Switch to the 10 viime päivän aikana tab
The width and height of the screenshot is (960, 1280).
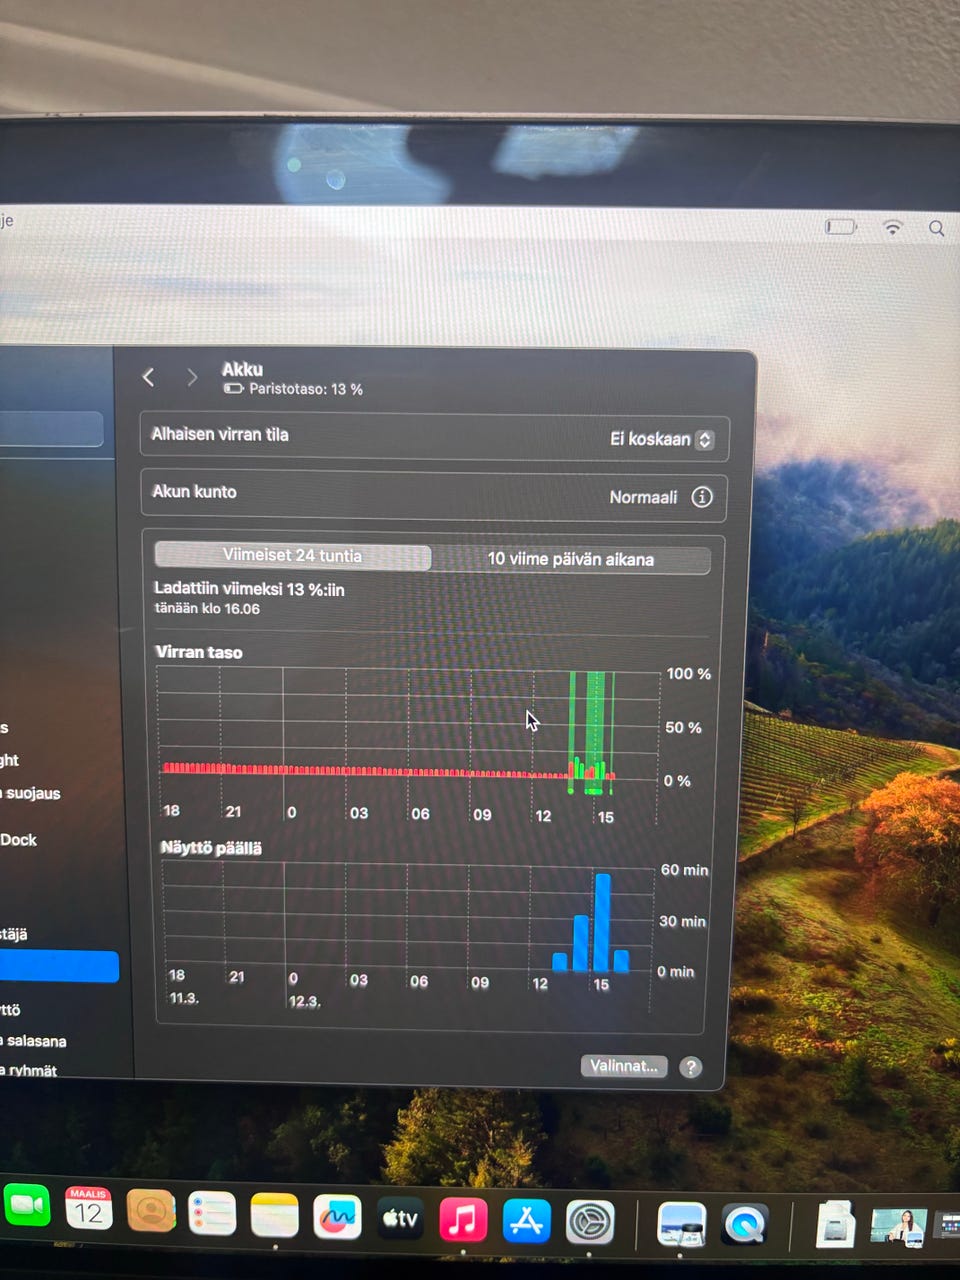(571, 559)
